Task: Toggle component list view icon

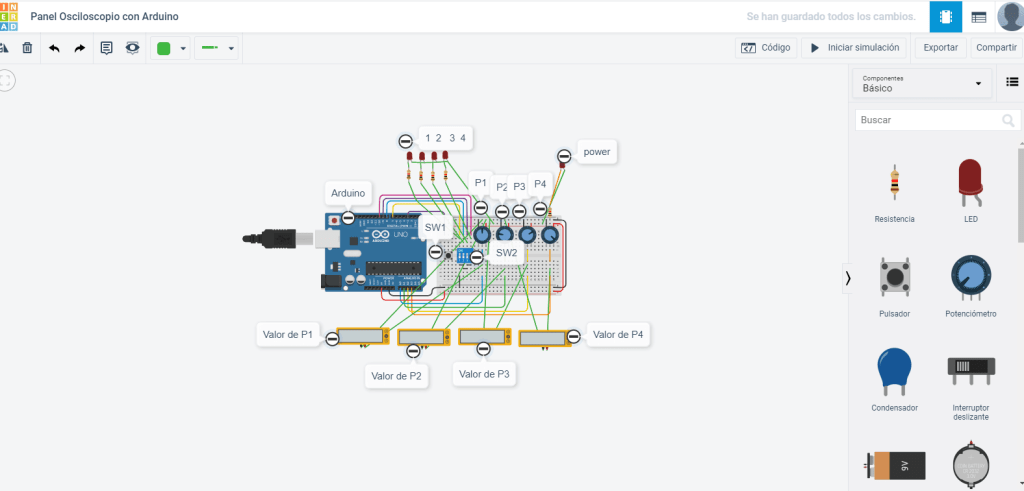Action: [x=1012, y=83]
